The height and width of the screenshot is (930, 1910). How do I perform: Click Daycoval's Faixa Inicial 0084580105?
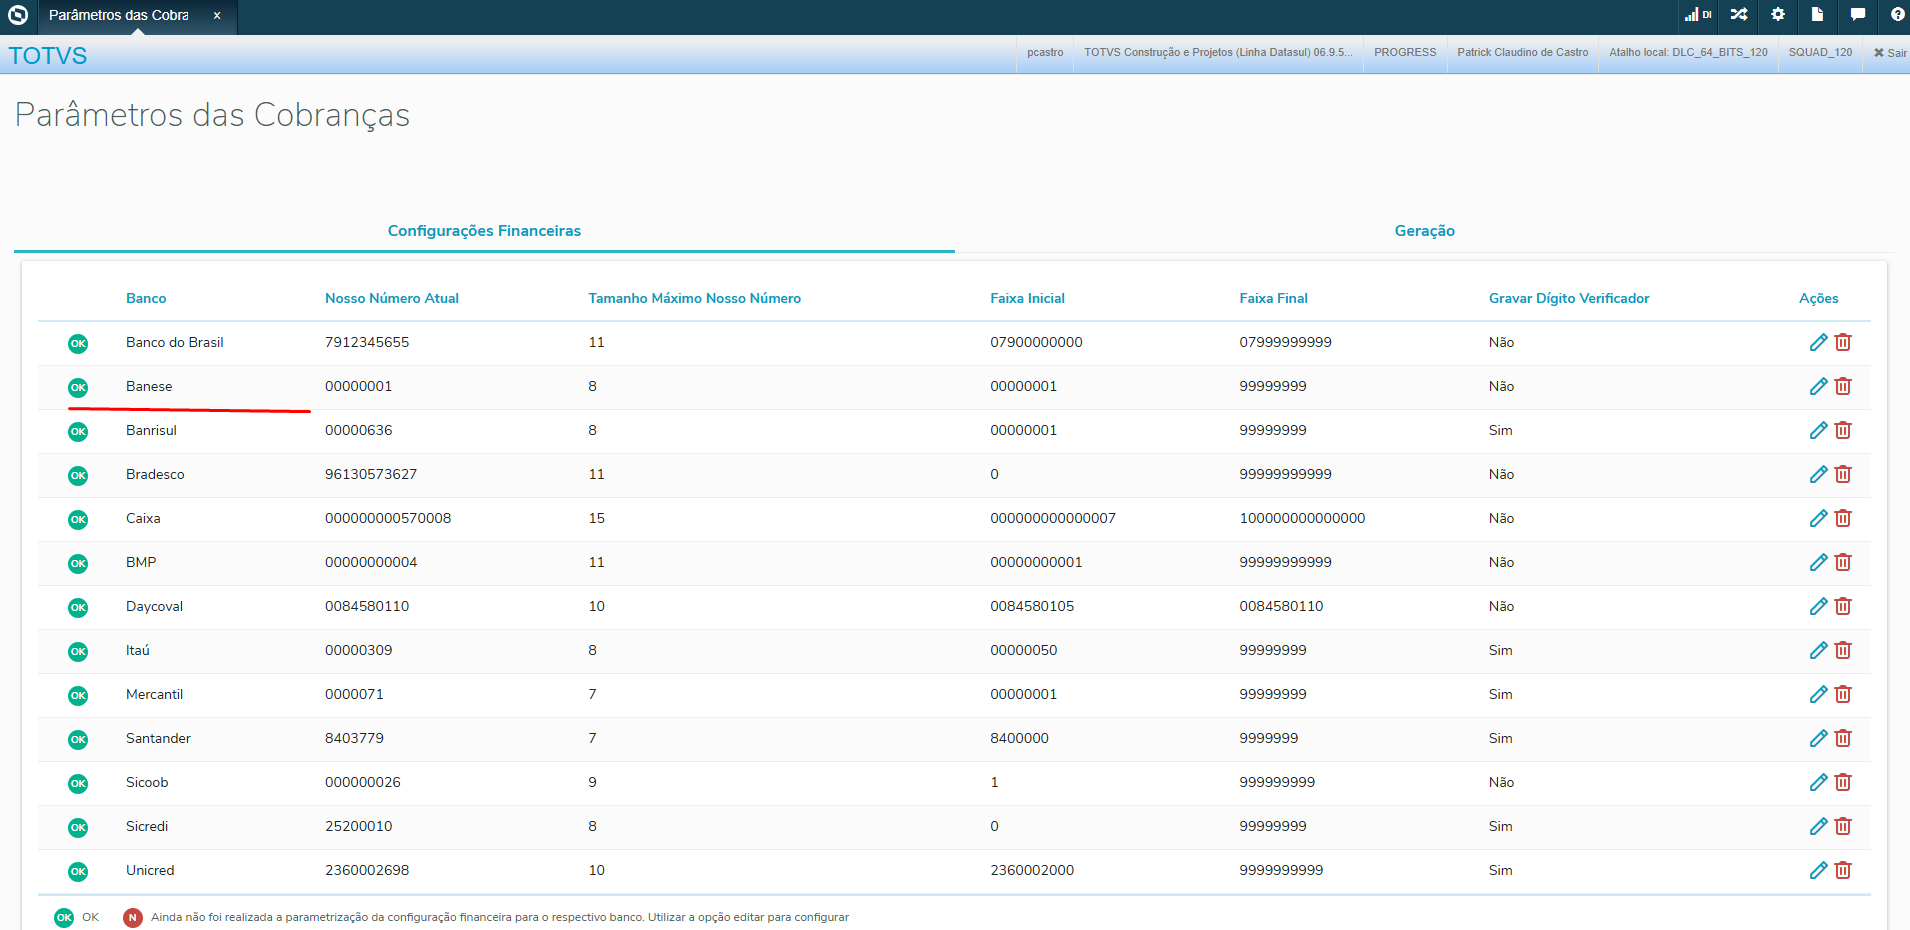(1032, 606)
